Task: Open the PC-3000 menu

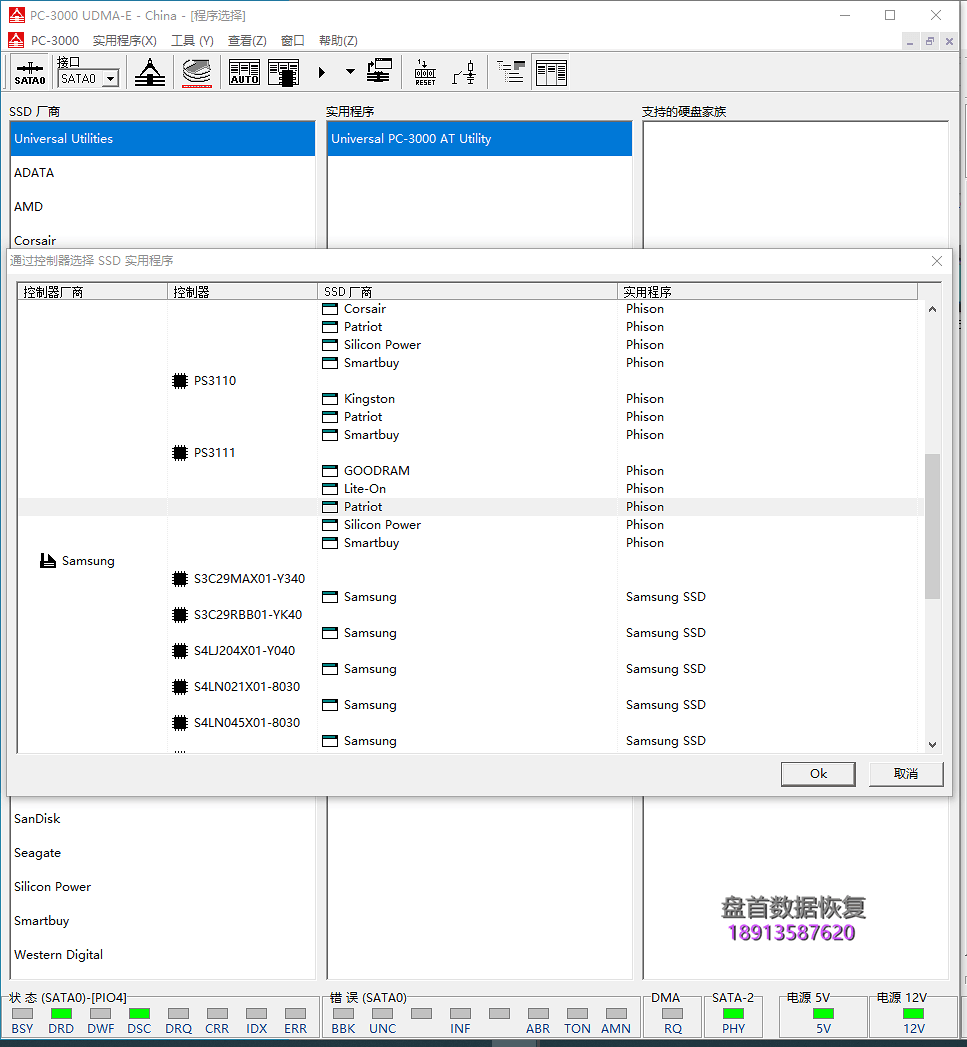Action: (x=55, y=41)
